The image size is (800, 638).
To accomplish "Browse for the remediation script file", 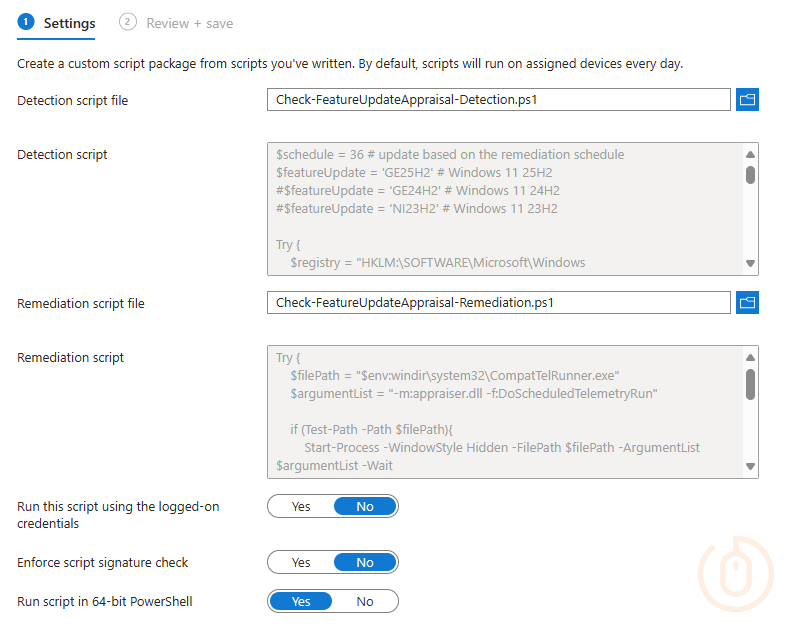I will 747,302.
